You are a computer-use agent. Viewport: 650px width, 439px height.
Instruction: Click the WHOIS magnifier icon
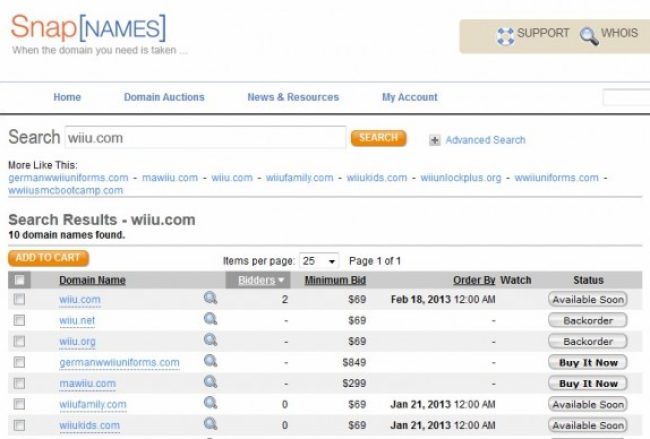click(589, 36)
